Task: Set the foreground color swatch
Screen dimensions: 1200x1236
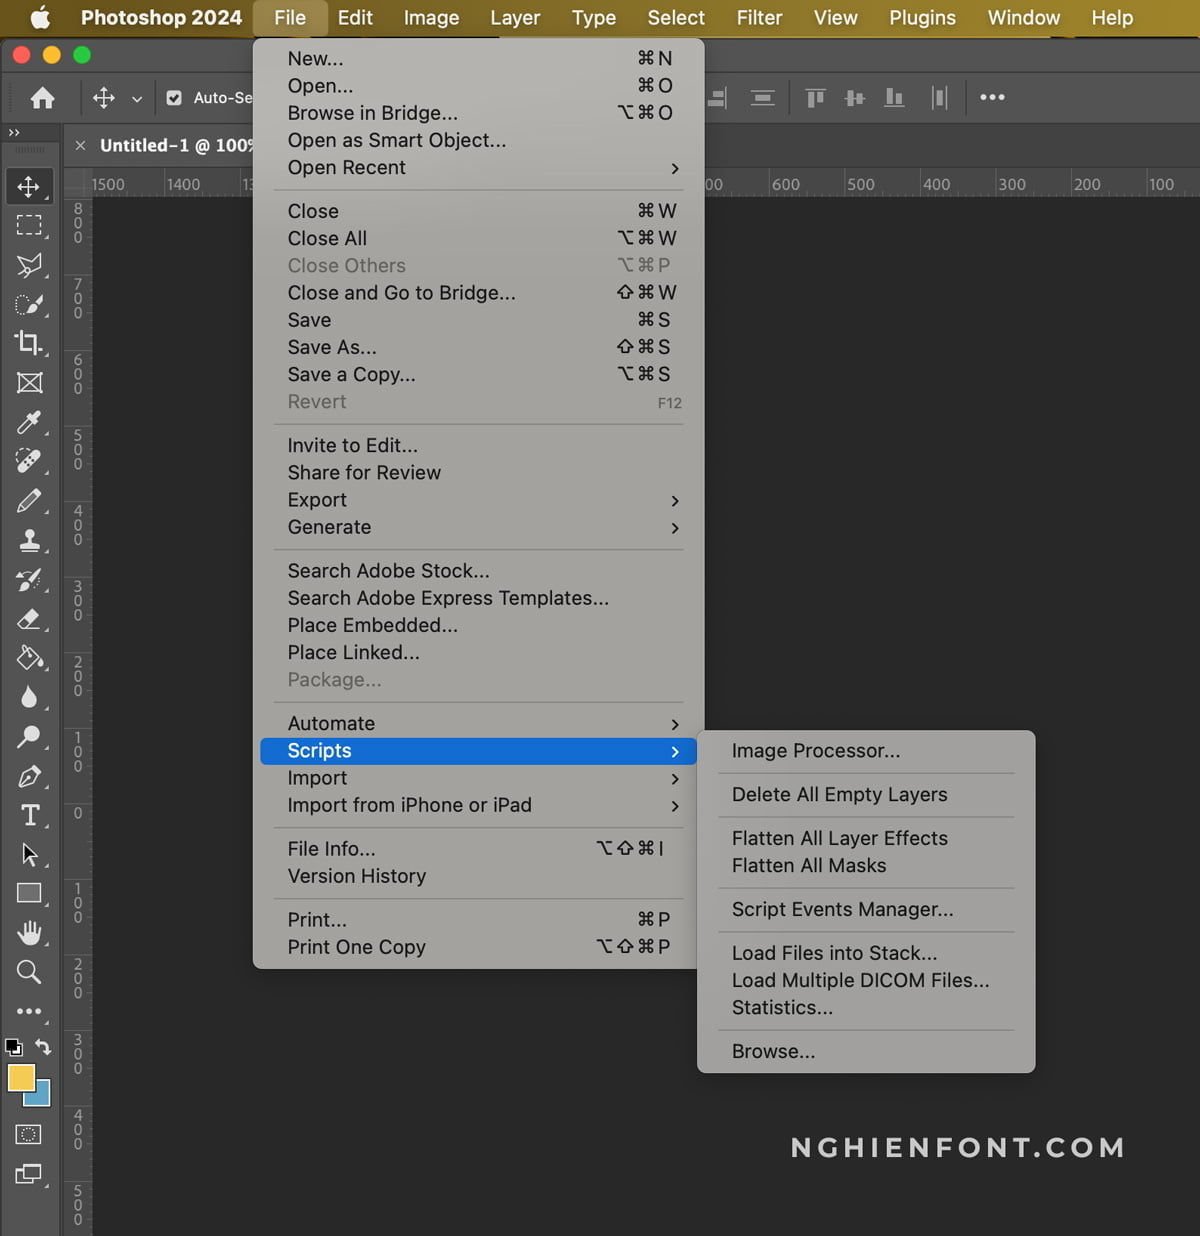Action: (x=21, y=1077)
